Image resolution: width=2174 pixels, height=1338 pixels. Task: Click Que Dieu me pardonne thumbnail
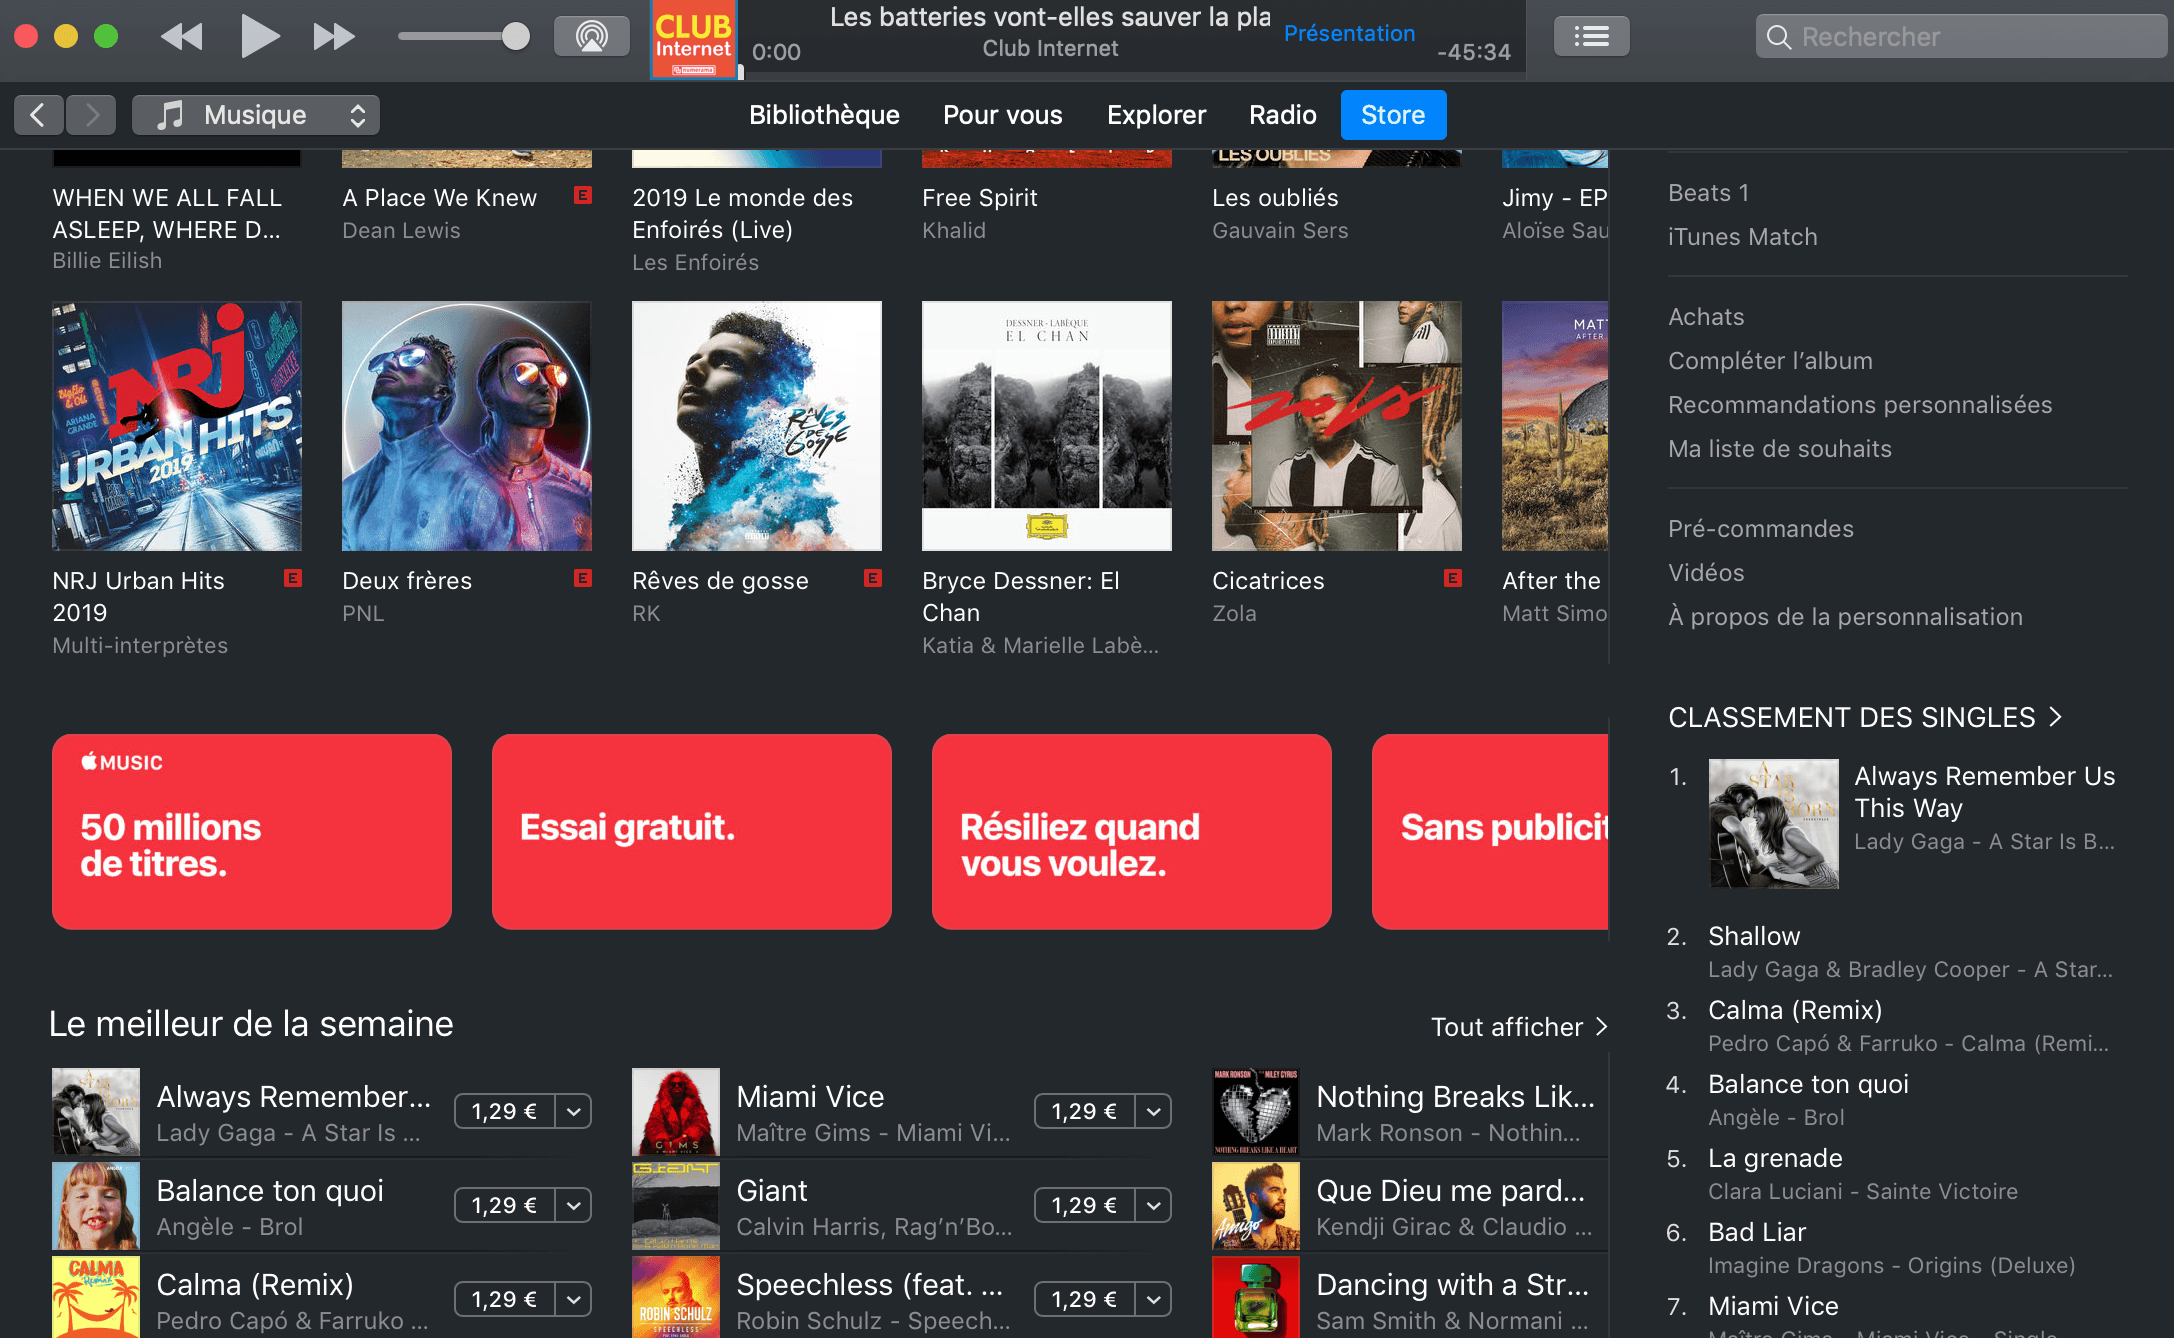tap(1256, 1206)
